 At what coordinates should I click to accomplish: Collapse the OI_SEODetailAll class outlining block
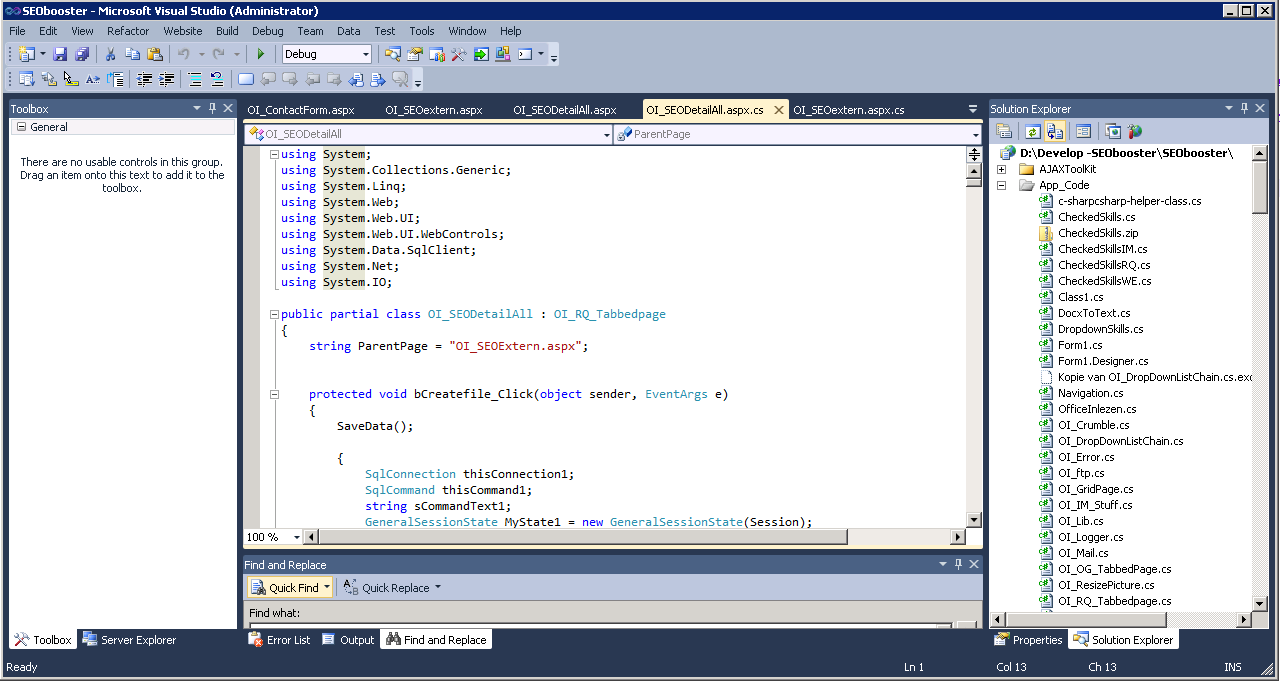tap(274, 314)
